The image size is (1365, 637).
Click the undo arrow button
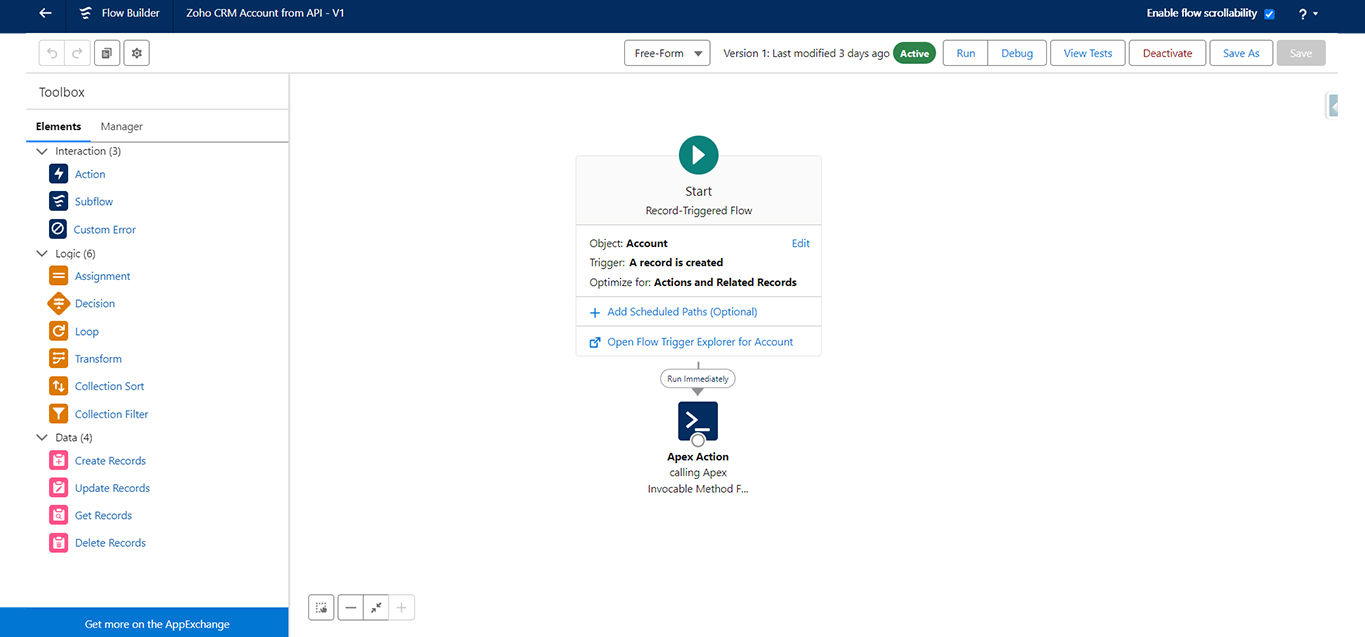tap(52, 53)
